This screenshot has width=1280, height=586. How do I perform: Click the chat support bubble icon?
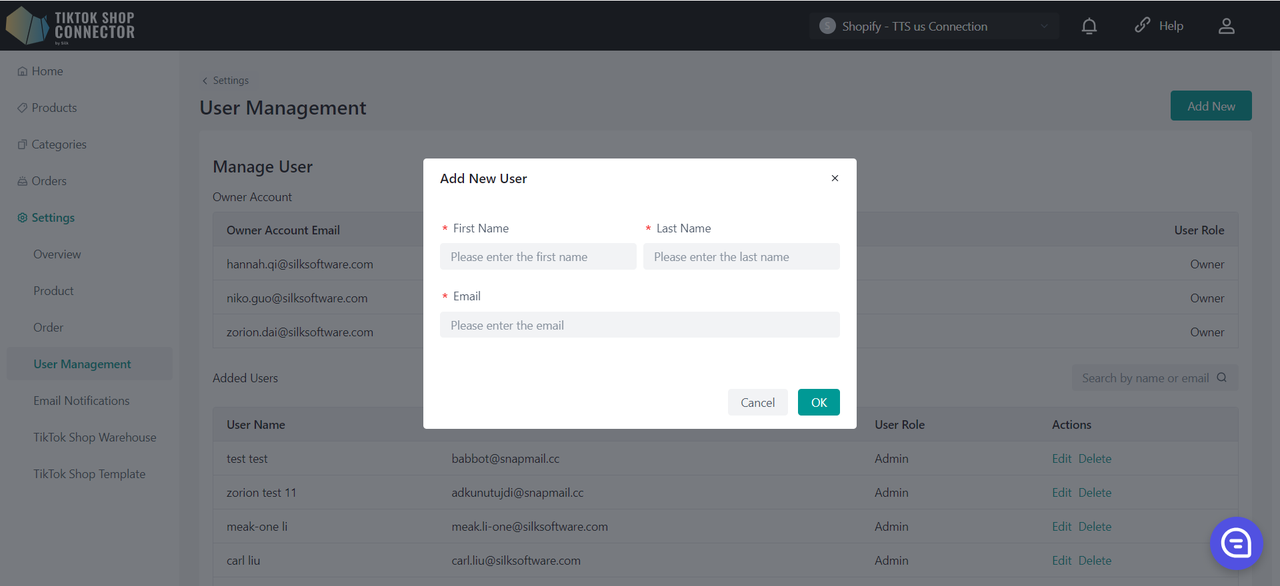click(1236, 543)
